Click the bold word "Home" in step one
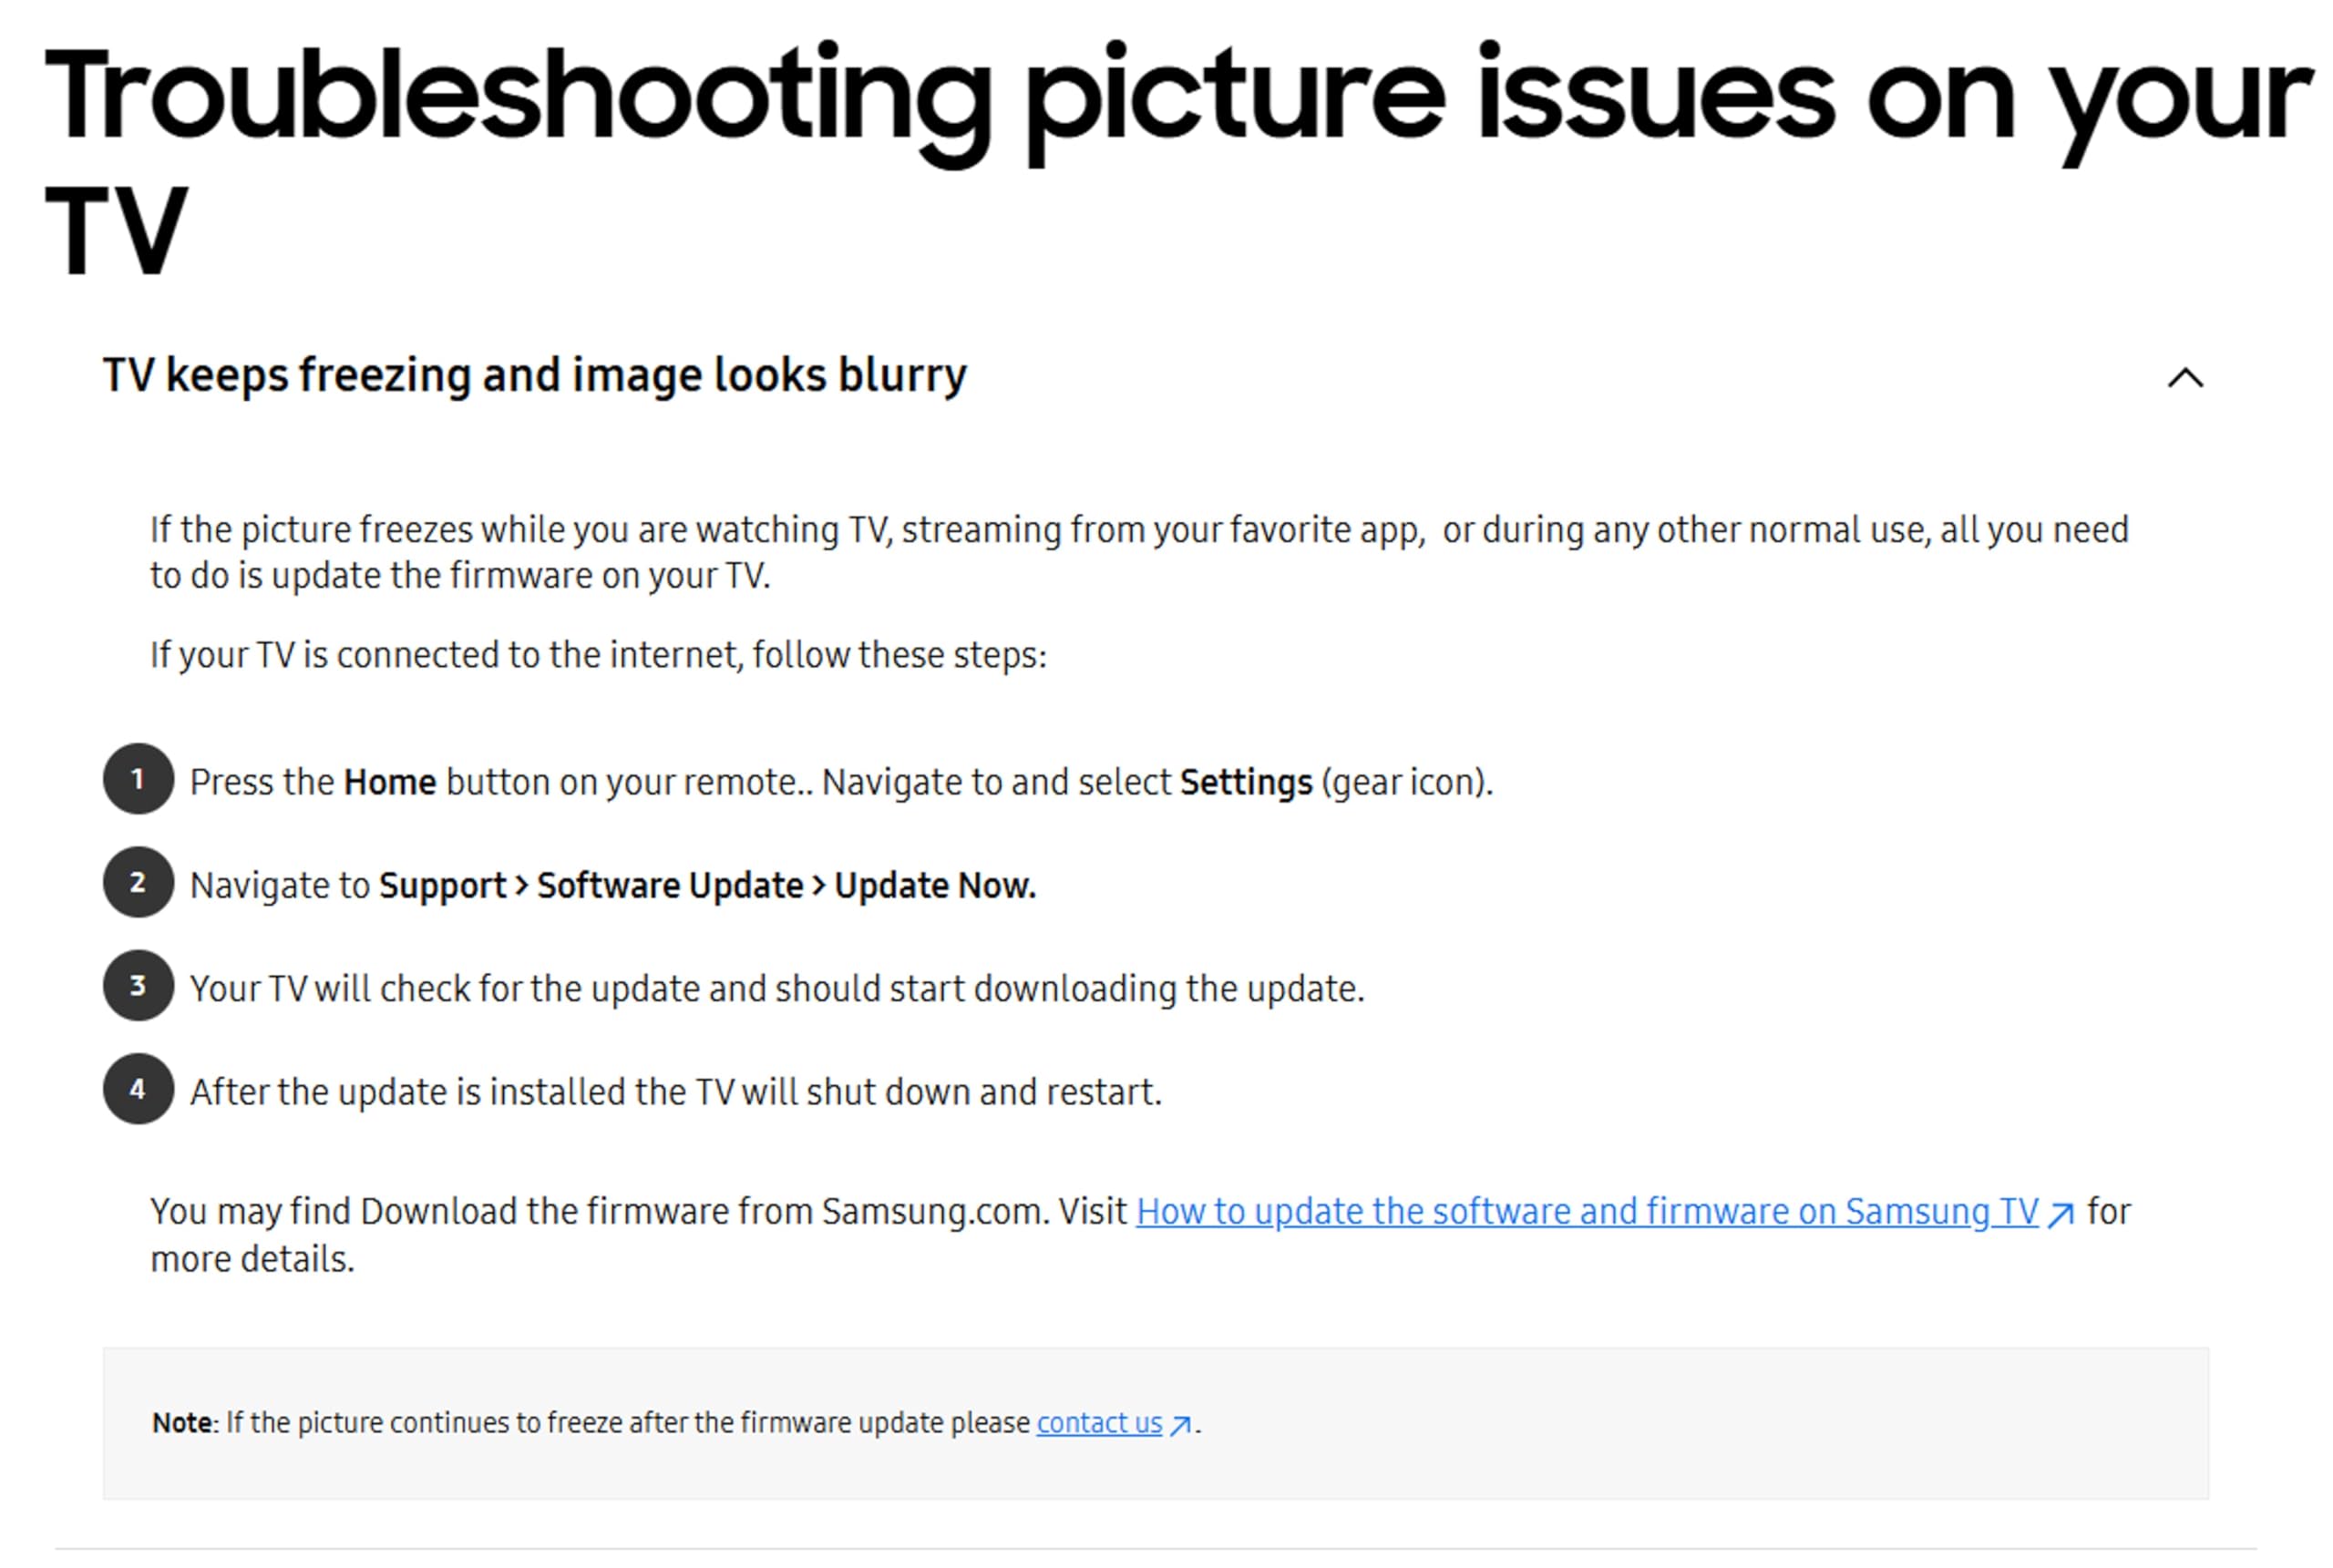 click(390, 782)
